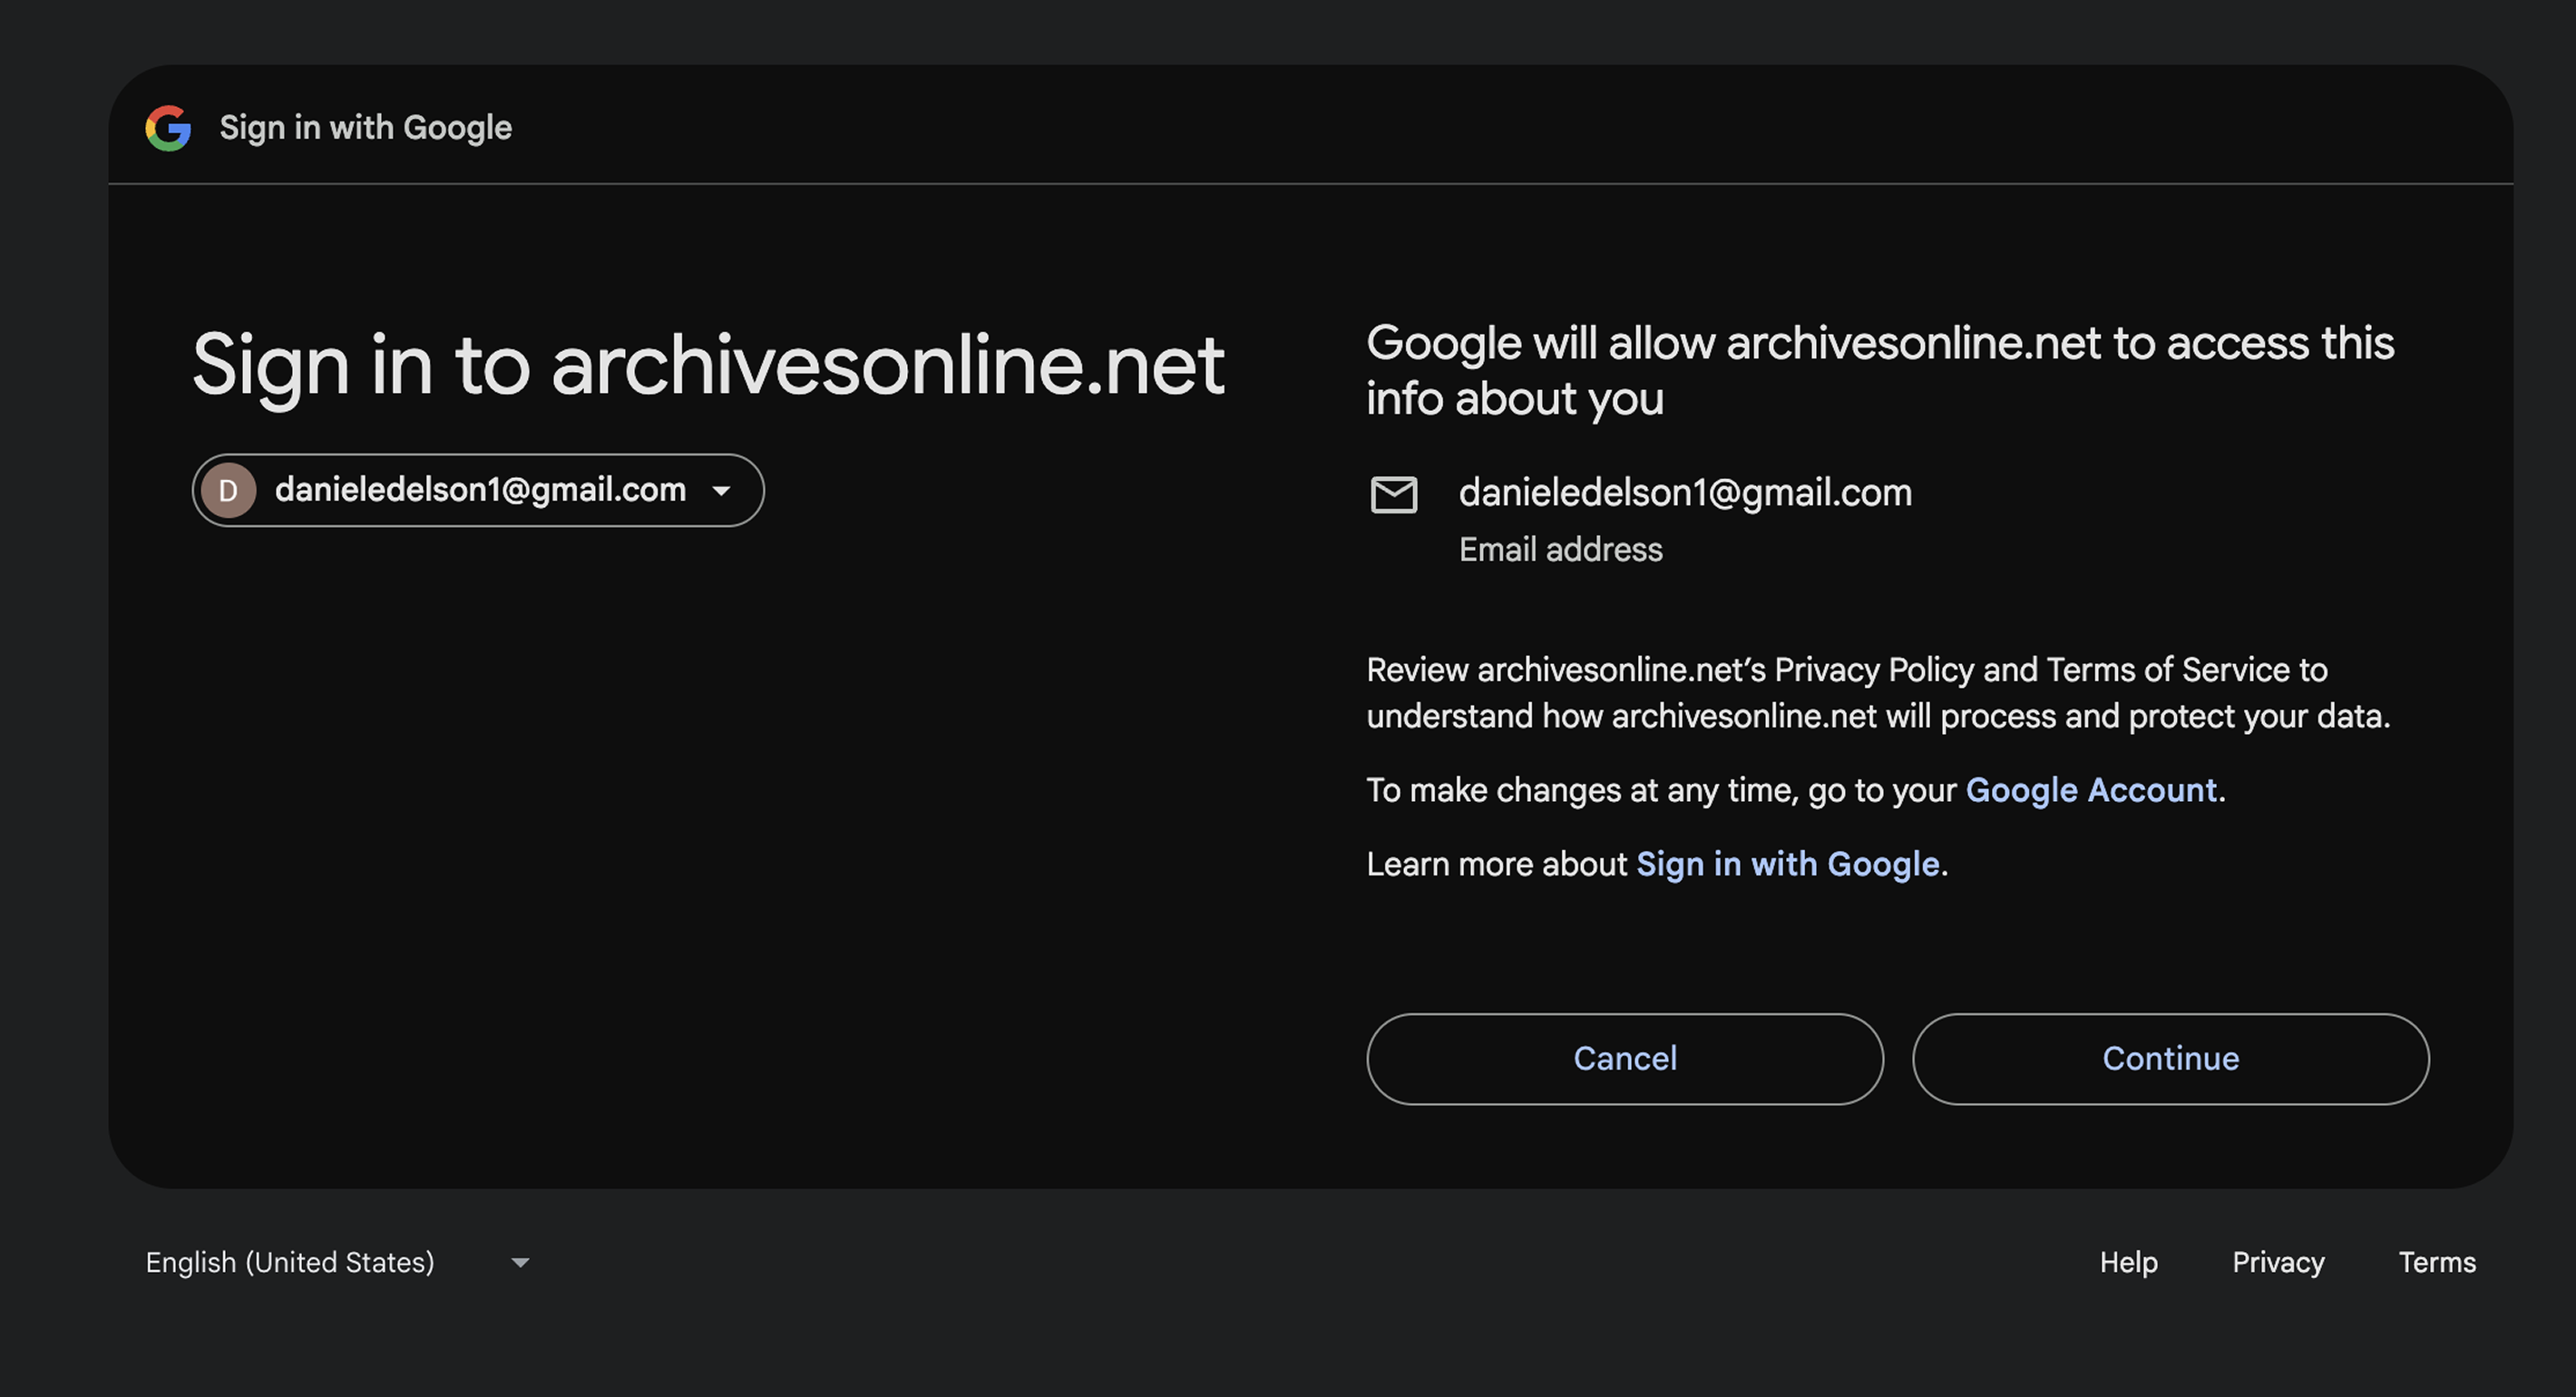Open the Terms footer link
Image resolution: width=2576 pixels, height=1397 pixels.
[x=2437, y=1262]
